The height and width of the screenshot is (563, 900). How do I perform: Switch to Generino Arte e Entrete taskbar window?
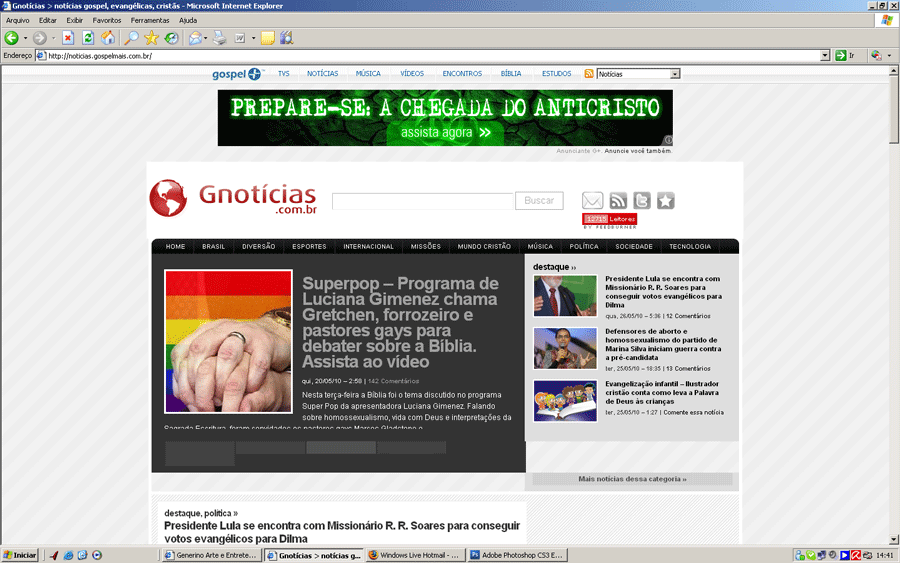[211, 555]
